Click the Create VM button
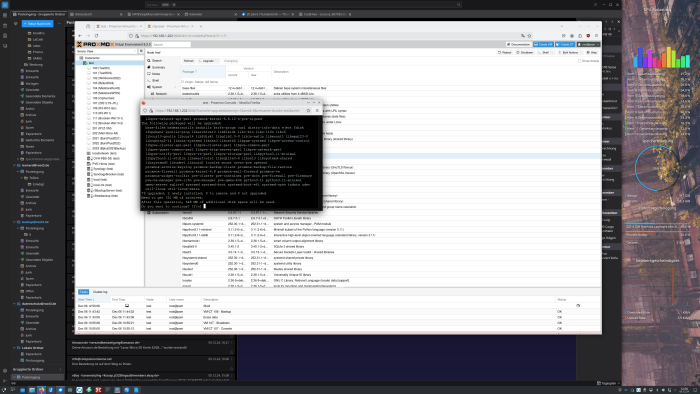Screen dimensions: 700x394 pos(543,45)
